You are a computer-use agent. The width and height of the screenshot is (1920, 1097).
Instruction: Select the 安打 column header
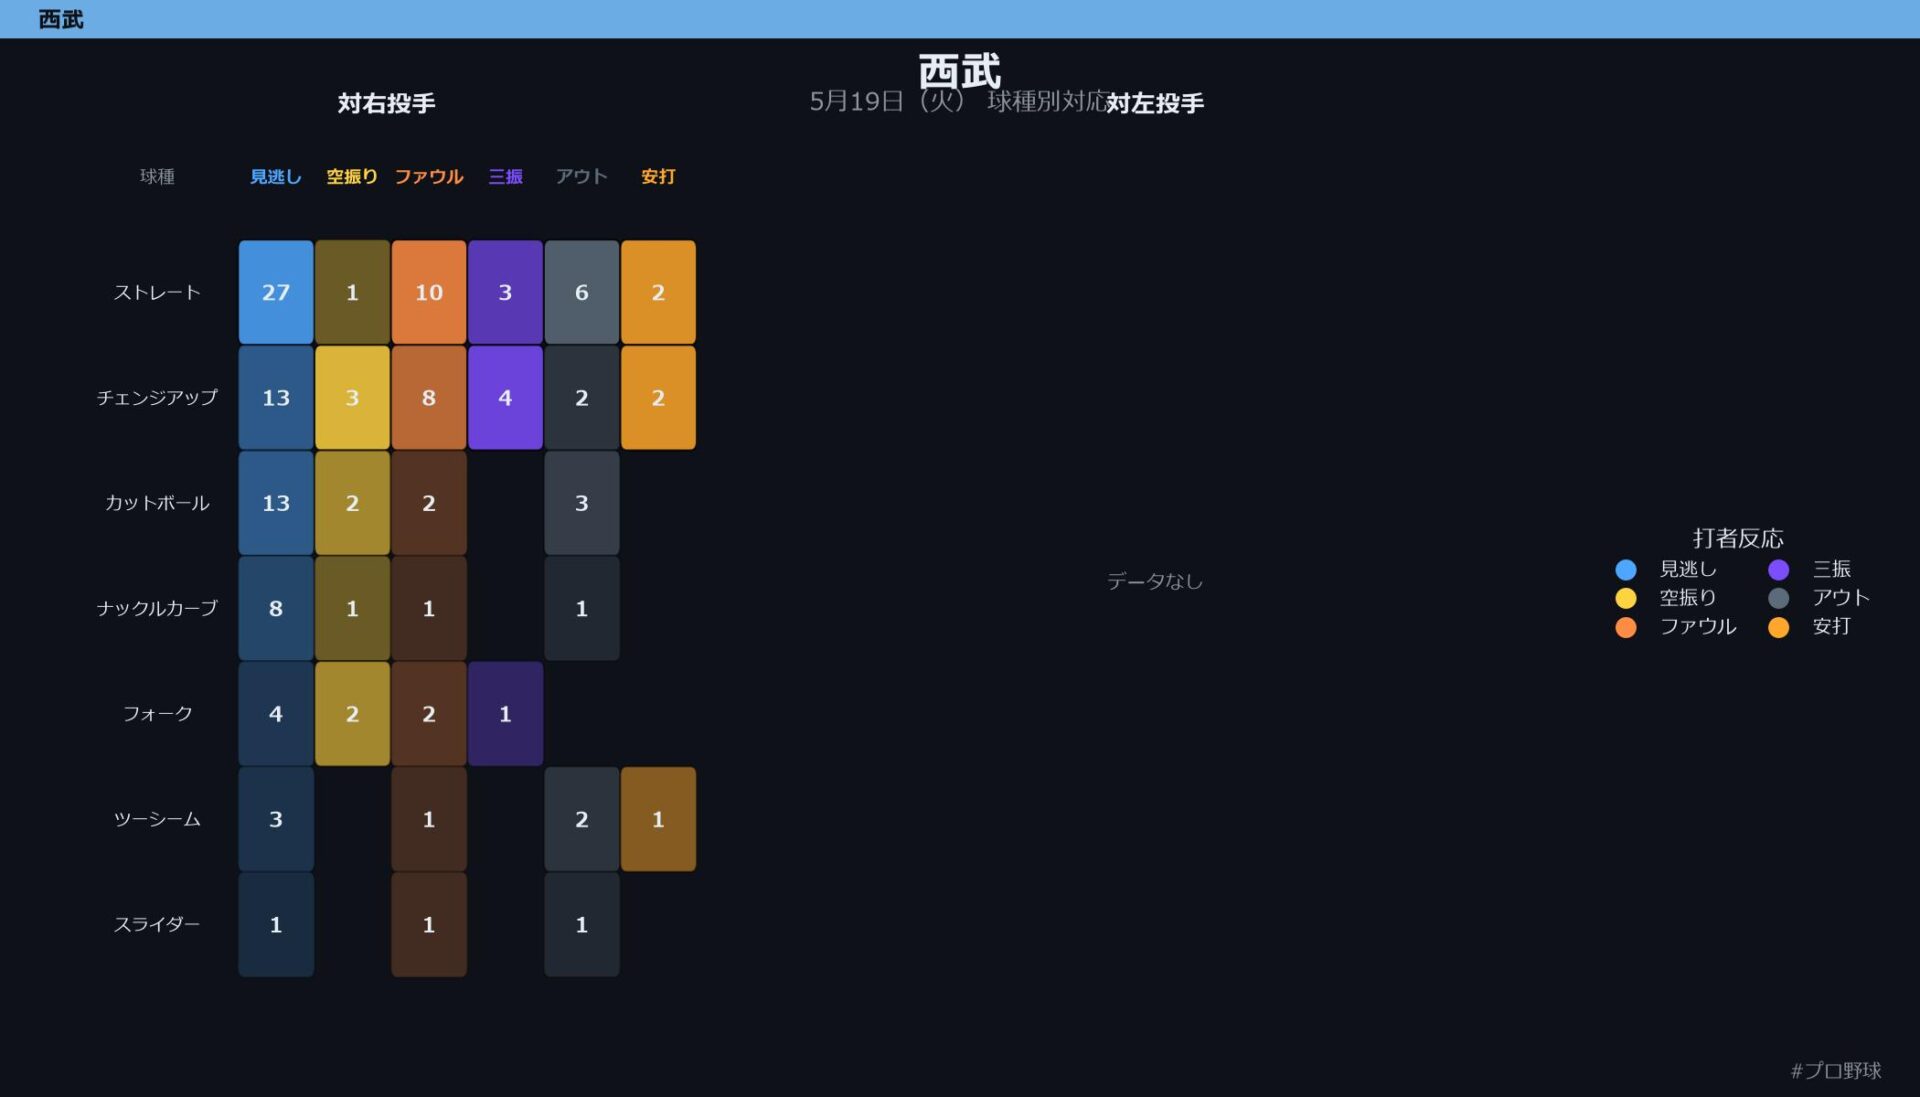[658, 177]
